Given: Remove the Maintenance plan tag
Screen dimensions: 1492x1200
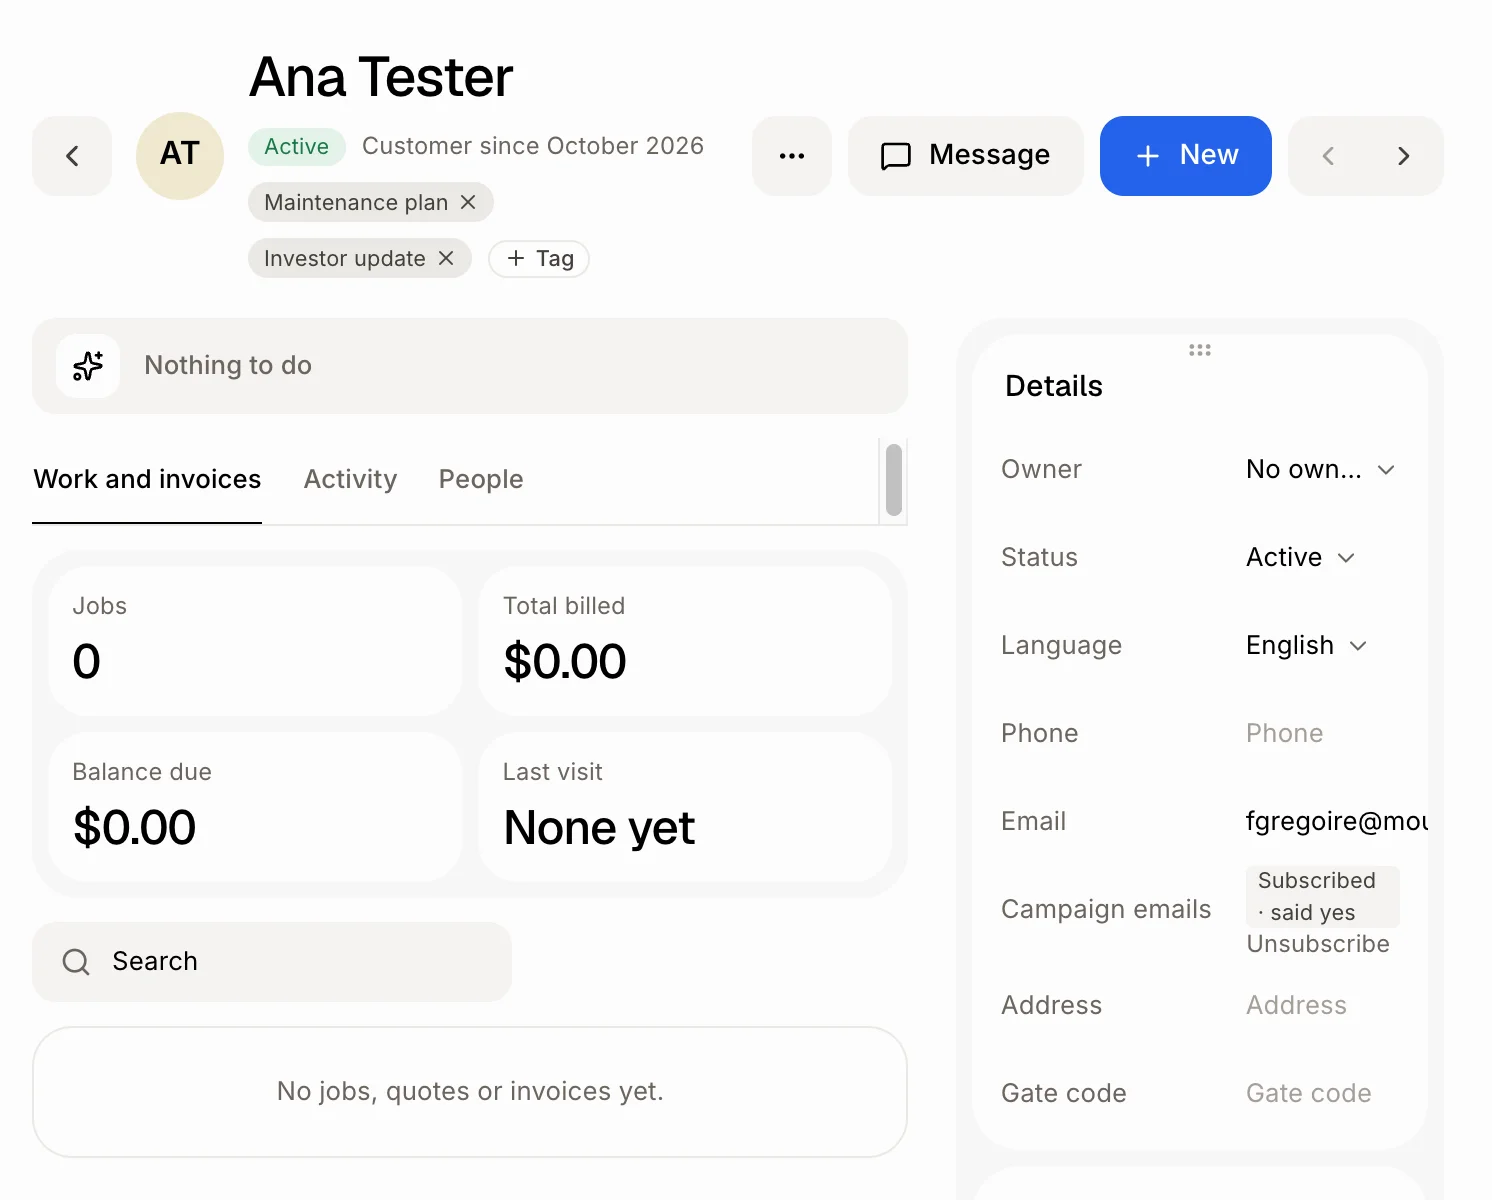Looking at the screenshot, I should [x=468, y=202].
